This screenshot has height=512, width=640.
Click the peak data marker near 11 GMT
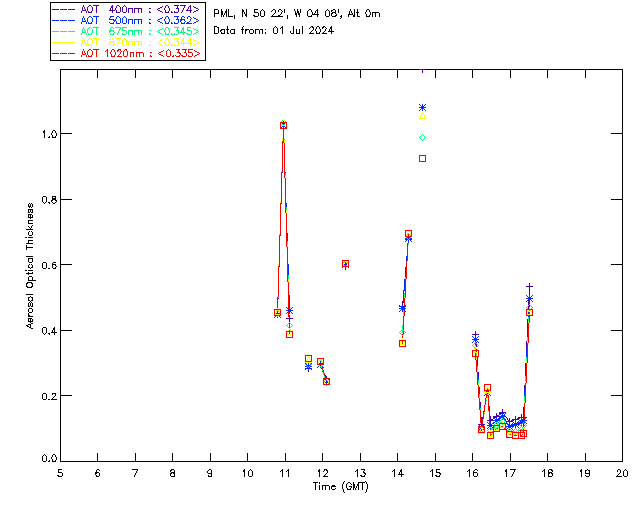[283, 125]
